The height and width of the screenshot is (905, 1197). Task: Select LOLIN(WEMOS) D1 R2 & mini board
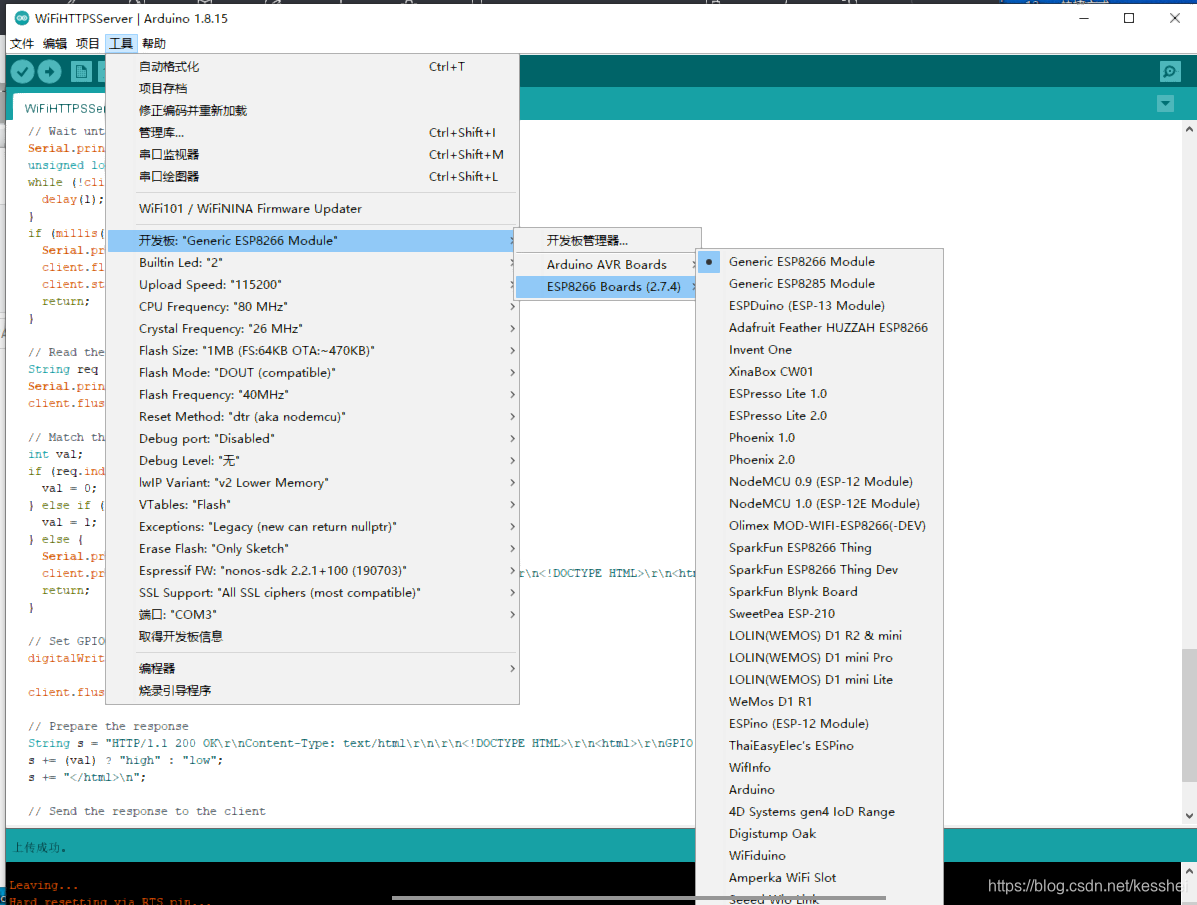[x=820, y=636]
